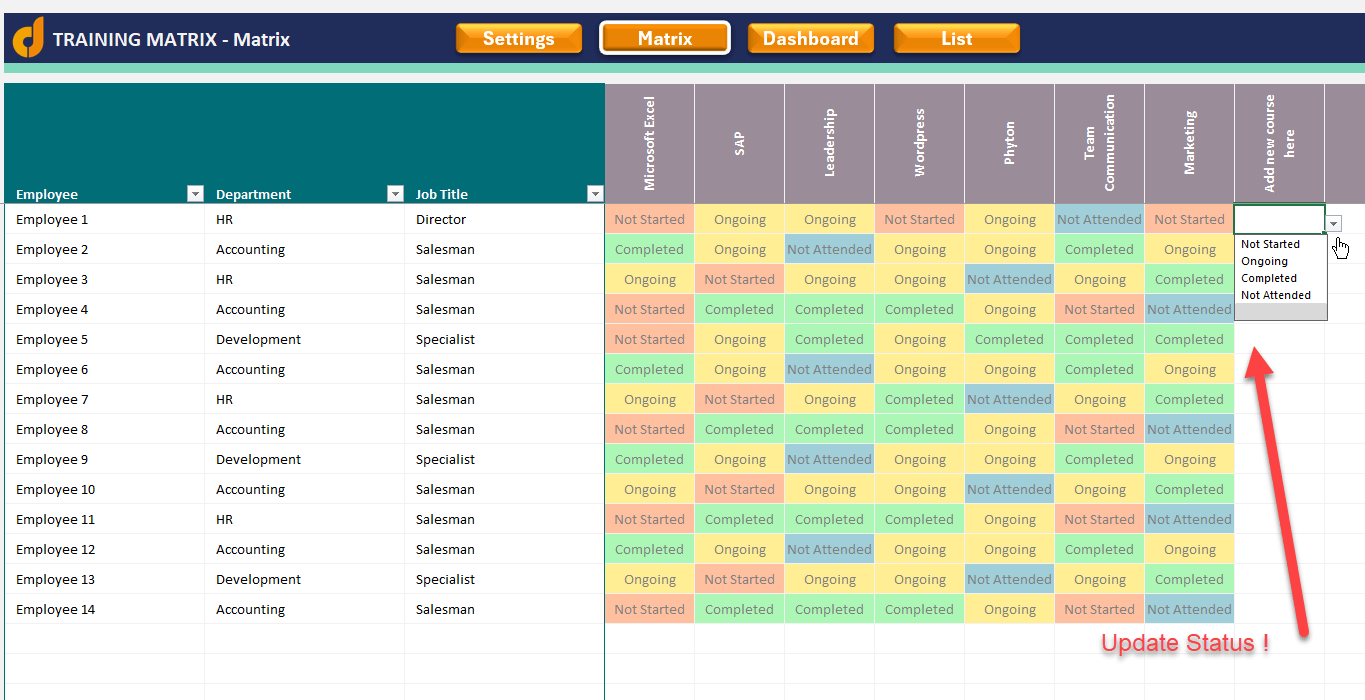Select Employee 4's Wordpress 'Completed' cell
The image size is (1365, 700).
920,309
